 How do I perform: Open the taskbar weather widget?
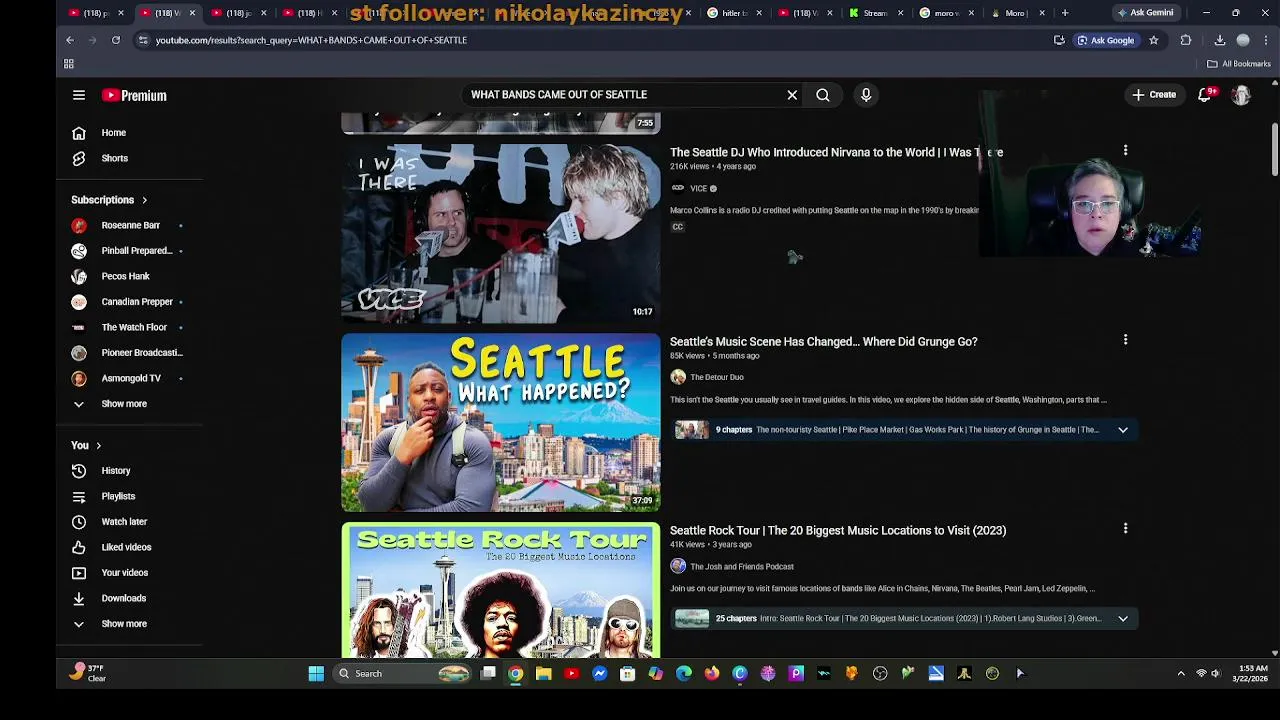click(x=88, y=673)
